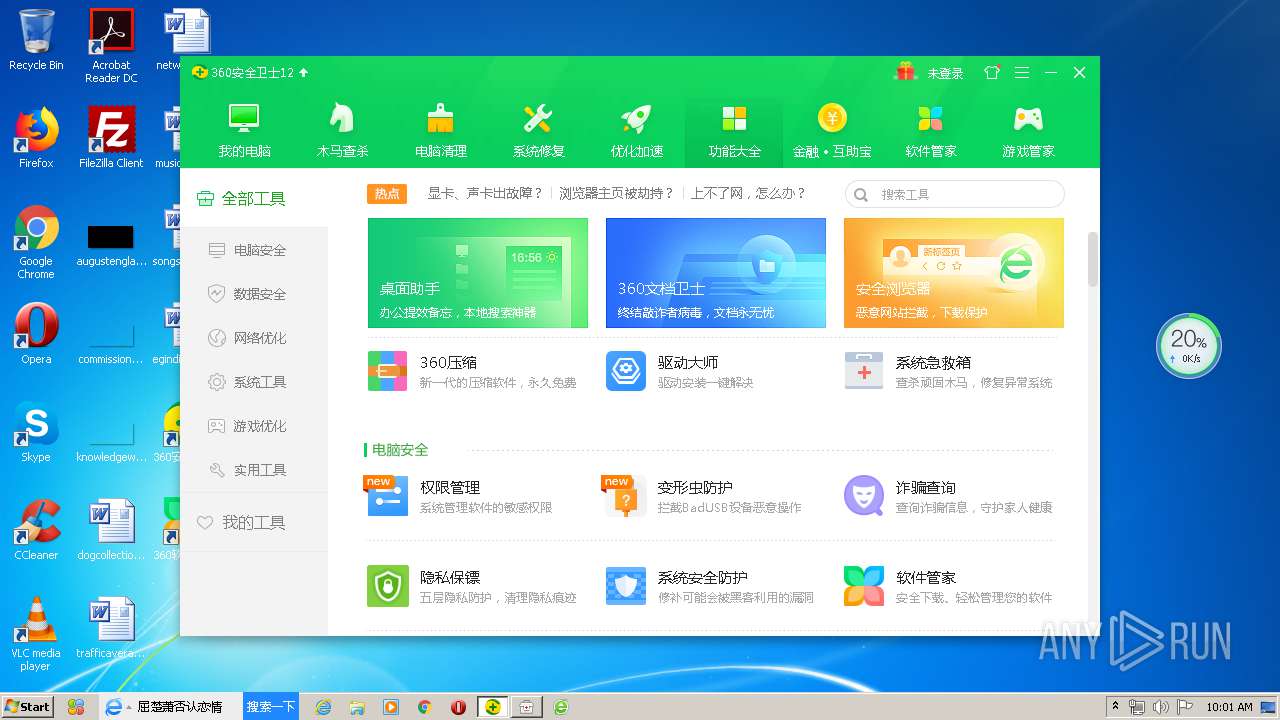Open the 桌面助手 green banner
1280x720 pixels.
point(478,273)
